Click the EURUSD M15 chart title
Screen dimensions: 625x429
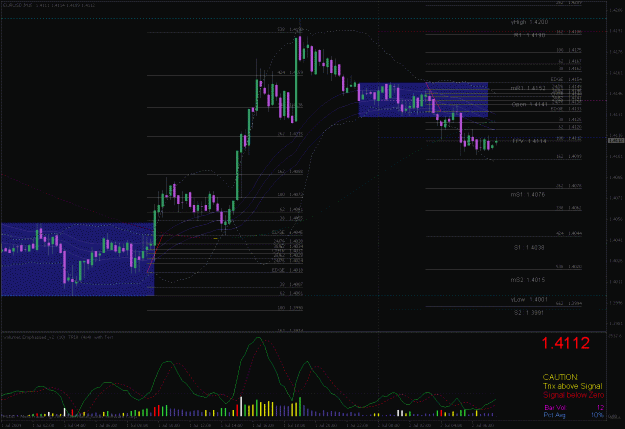pyautogui.click(x=49, y=6)
